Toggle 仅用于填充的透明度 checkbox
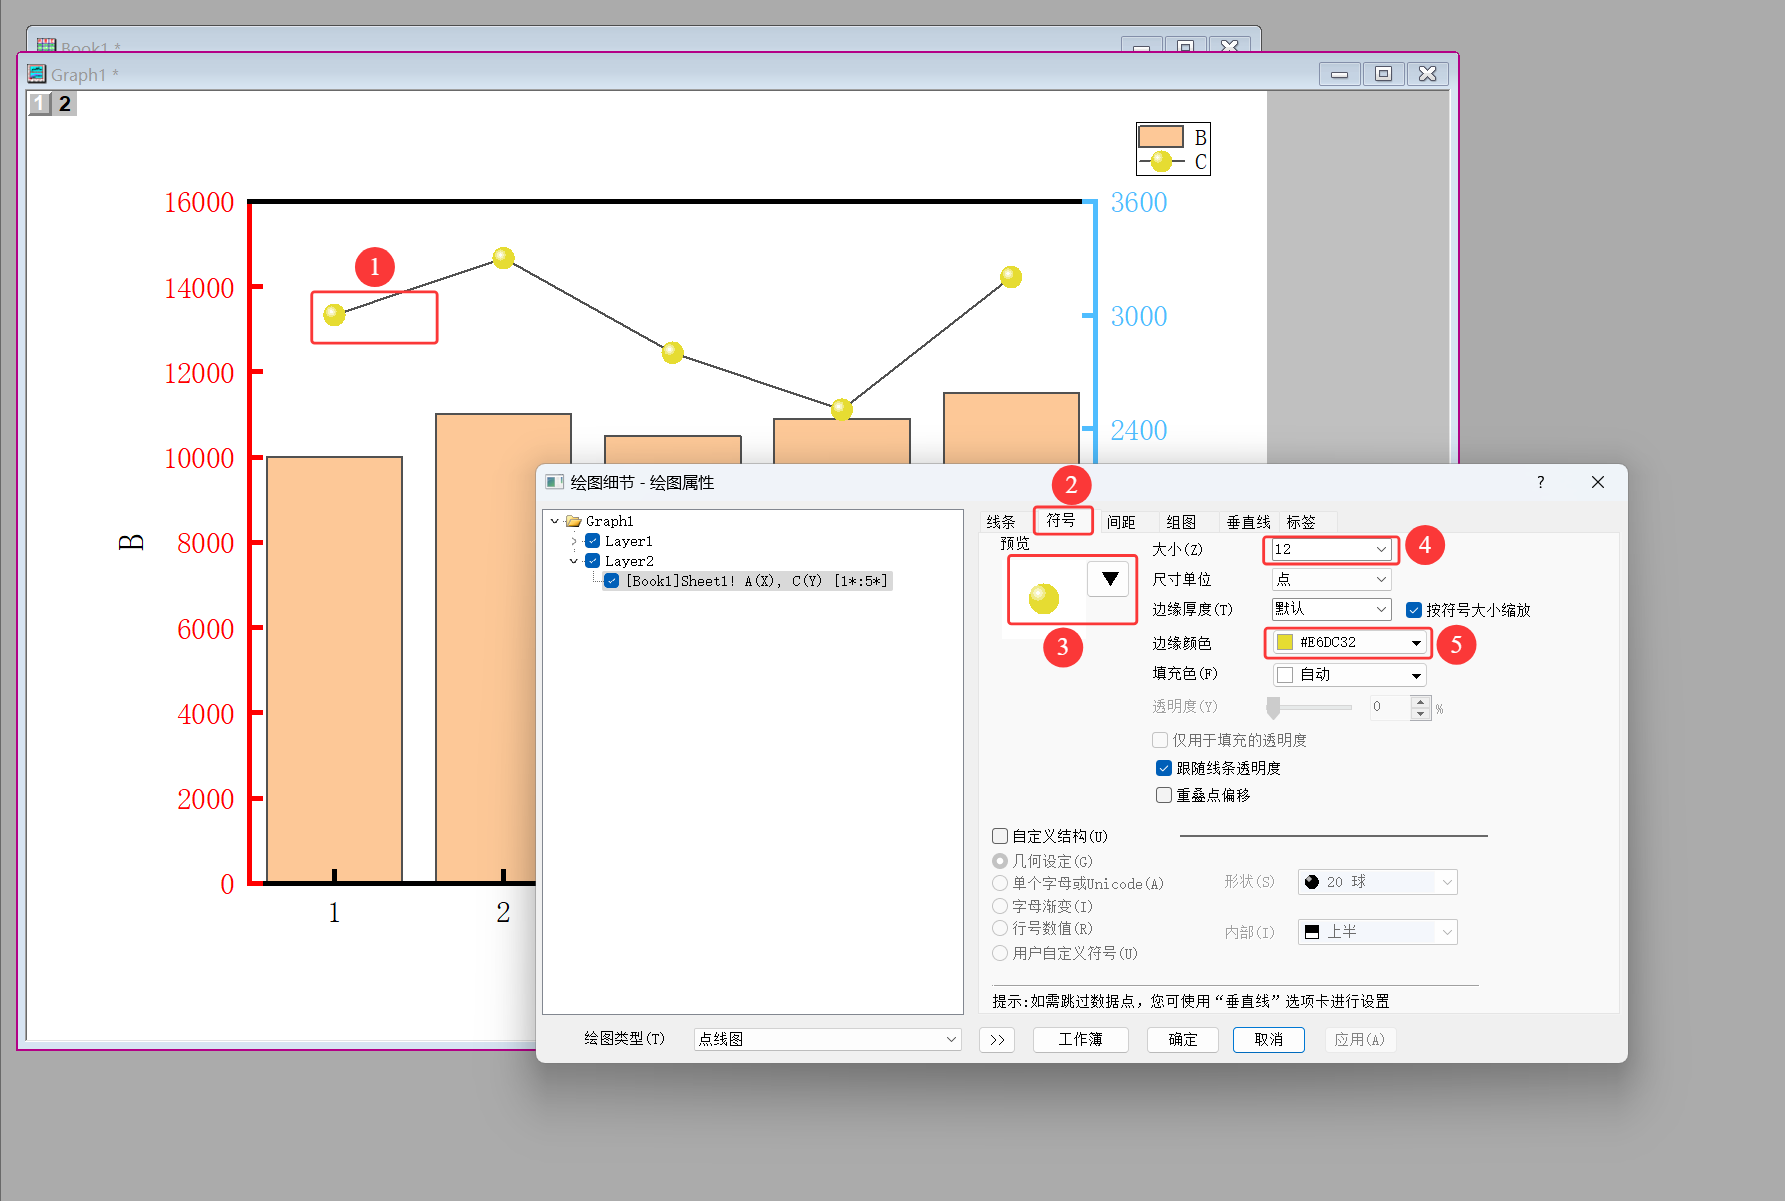Viewport: 1785px width, 1201px height. [x=1160, y=740]
